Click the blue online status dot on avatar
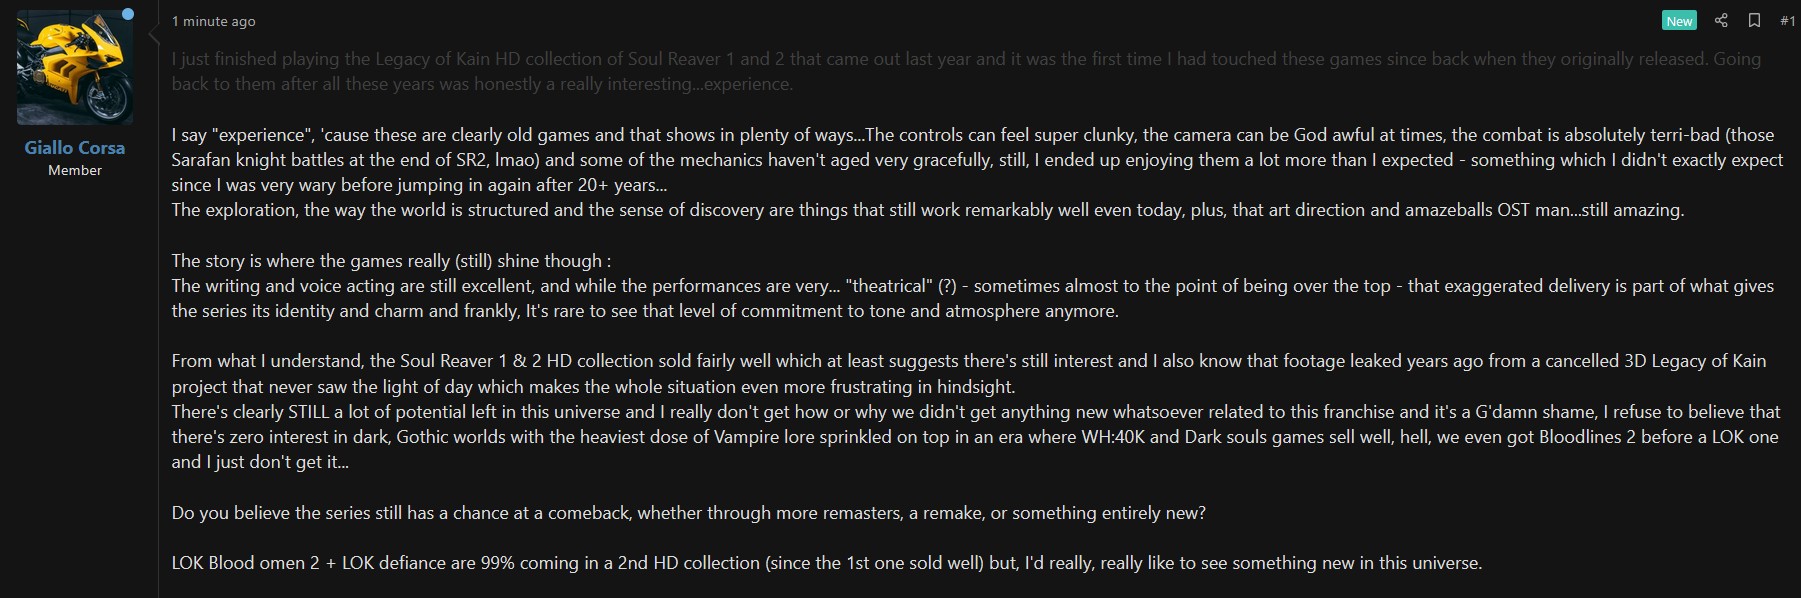1801x598 pixels. click(127, 15)
